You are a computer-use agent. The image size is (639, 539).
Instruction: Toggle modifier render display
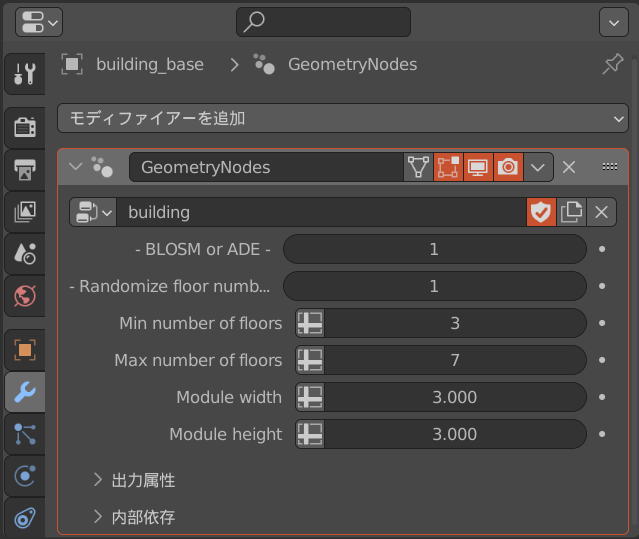coord(508,167)
